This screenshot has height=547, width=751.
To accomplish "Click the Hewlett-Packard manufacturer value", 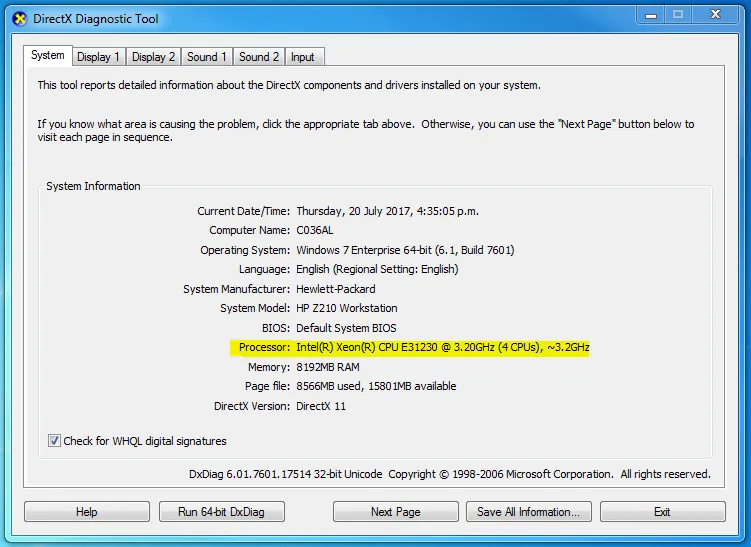I will tap(336, 289).
